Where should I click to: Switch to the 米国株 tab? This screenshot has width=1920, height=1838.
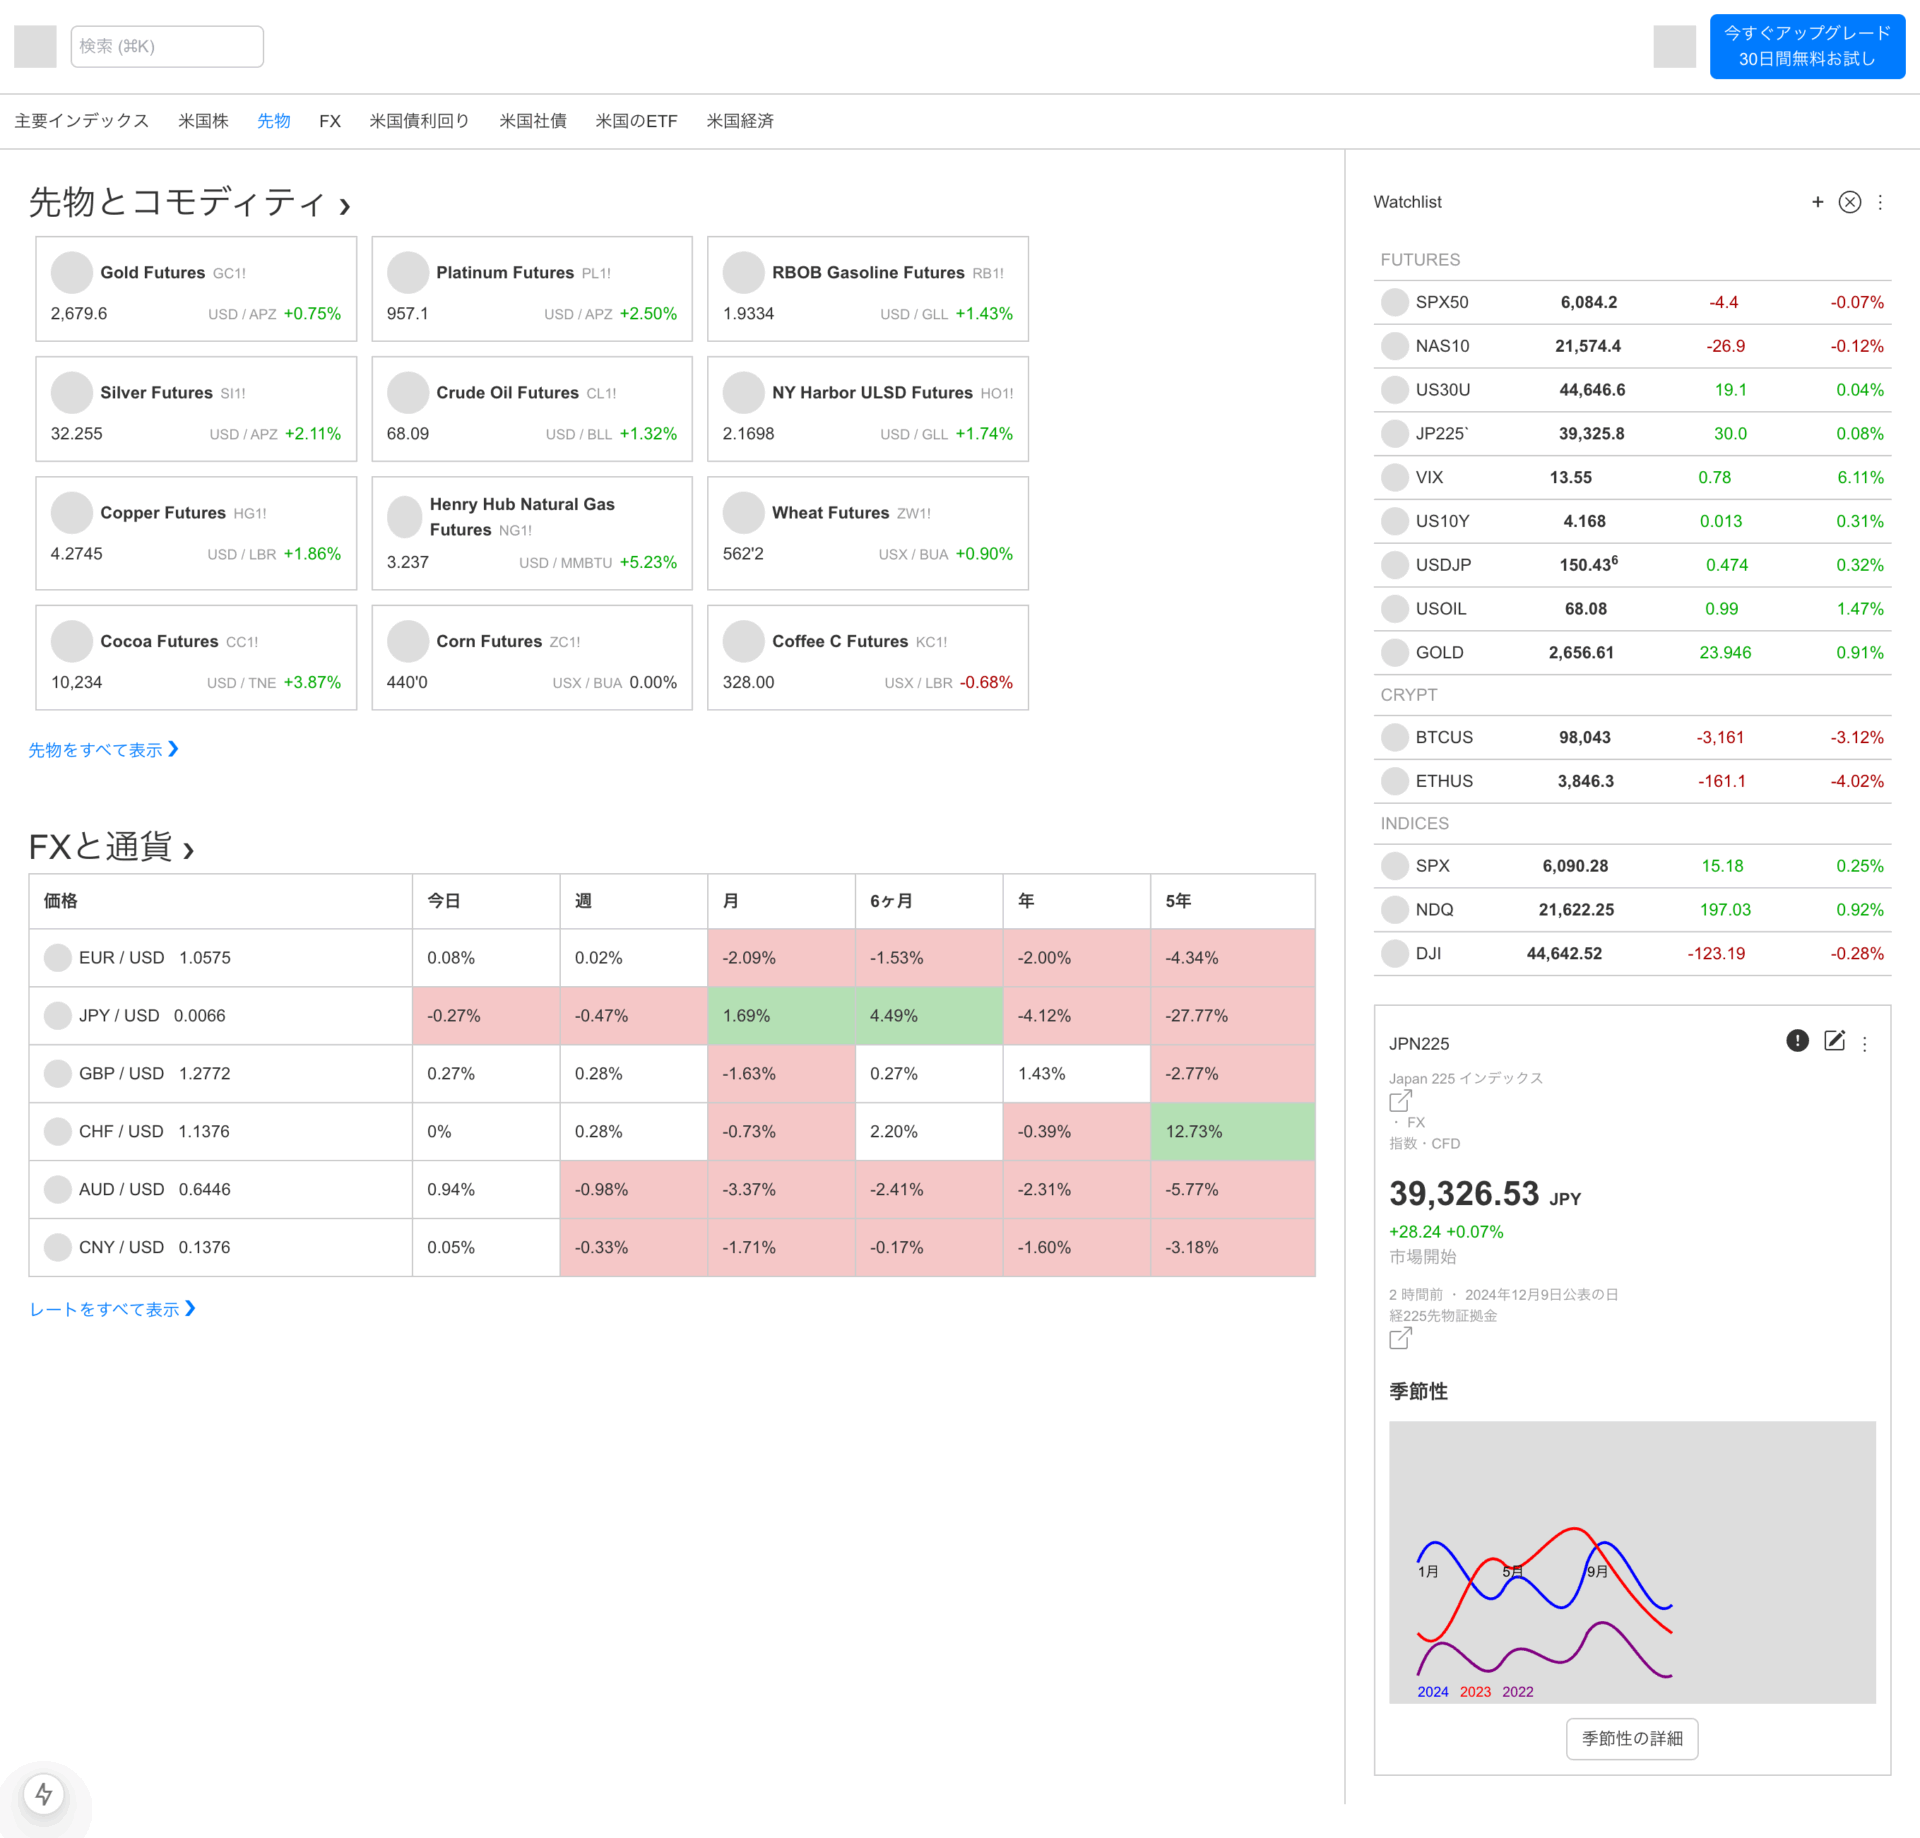coord(203,121)
